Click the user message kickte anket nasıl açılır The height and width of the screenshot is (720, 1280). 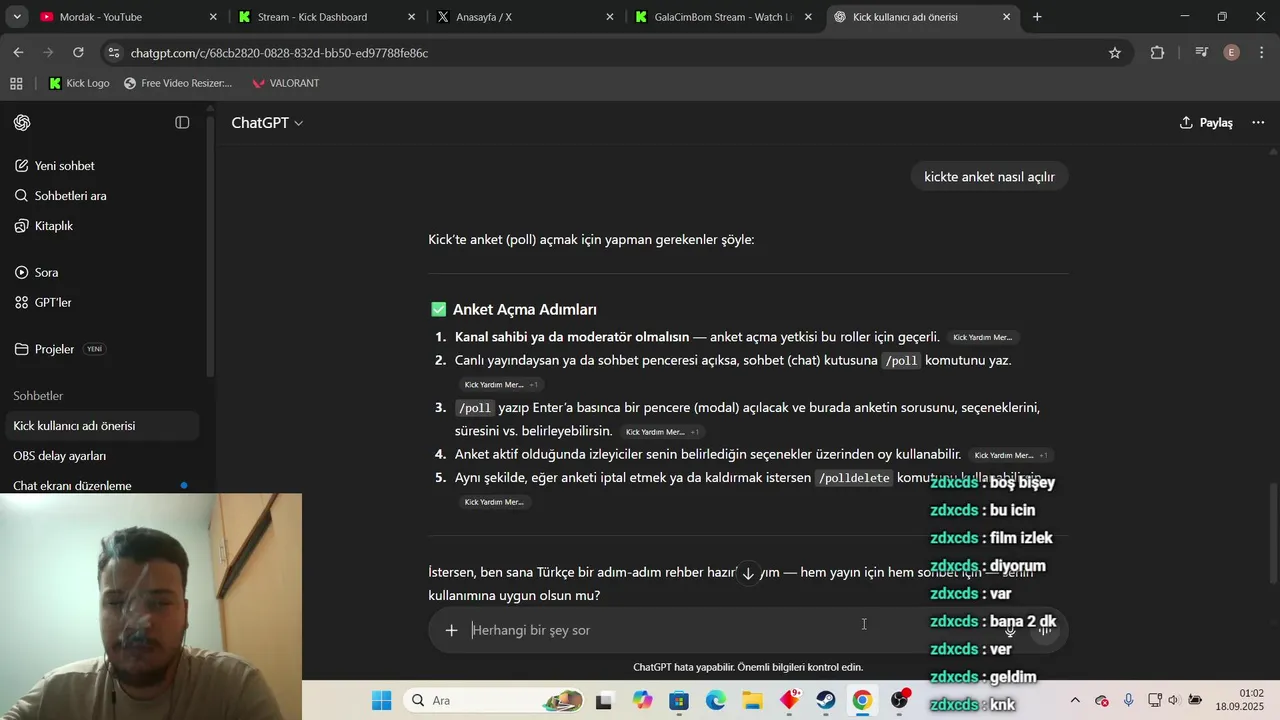pyautogui.click(x=989, y=177)
